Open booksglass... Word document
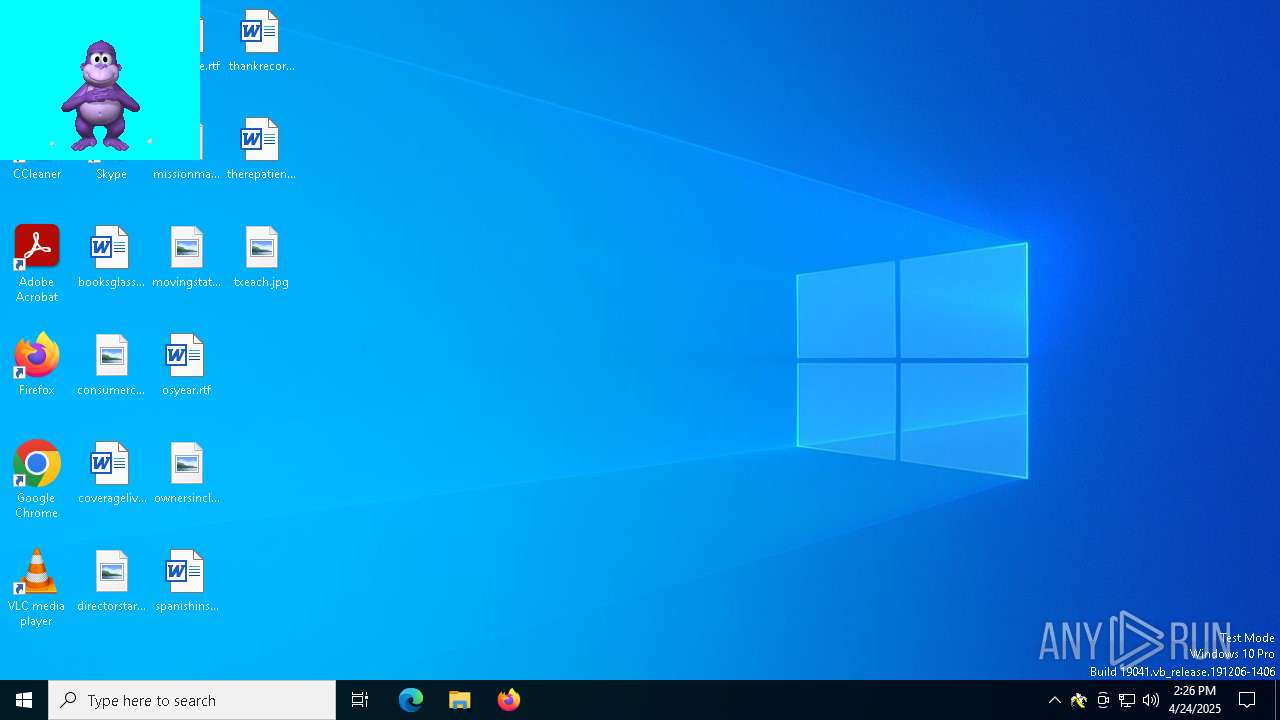 (111, 258)
